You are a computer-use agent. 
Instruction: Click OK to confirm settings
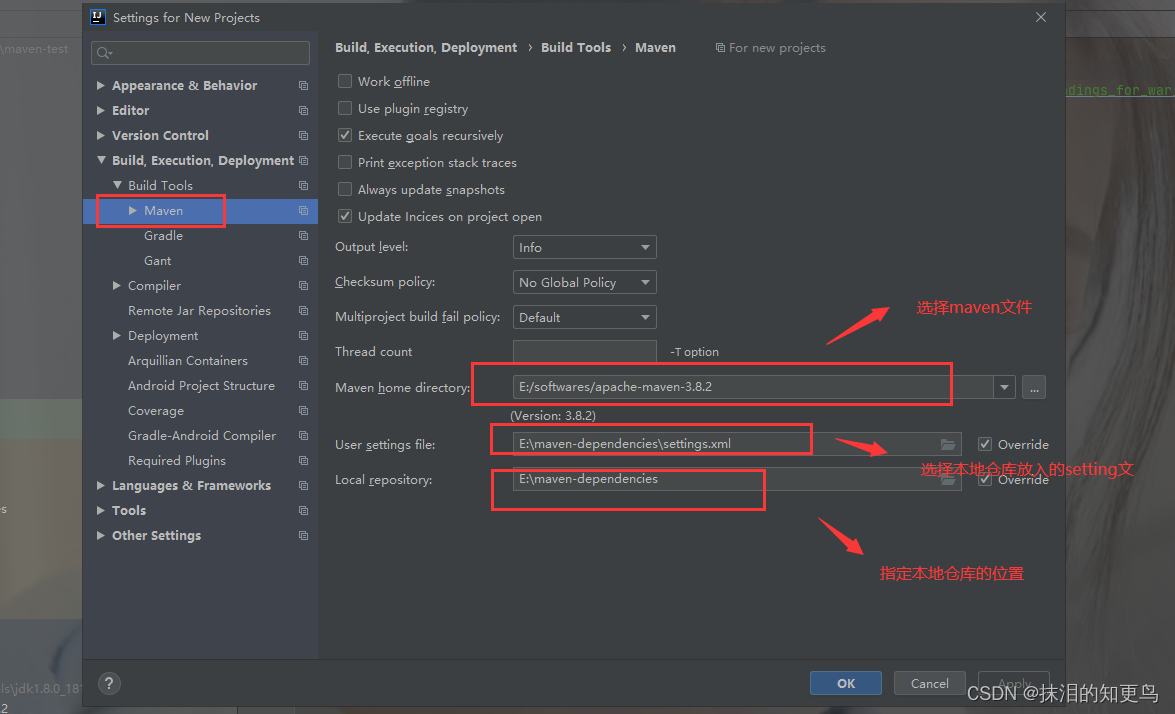click(x=846, y=683)
